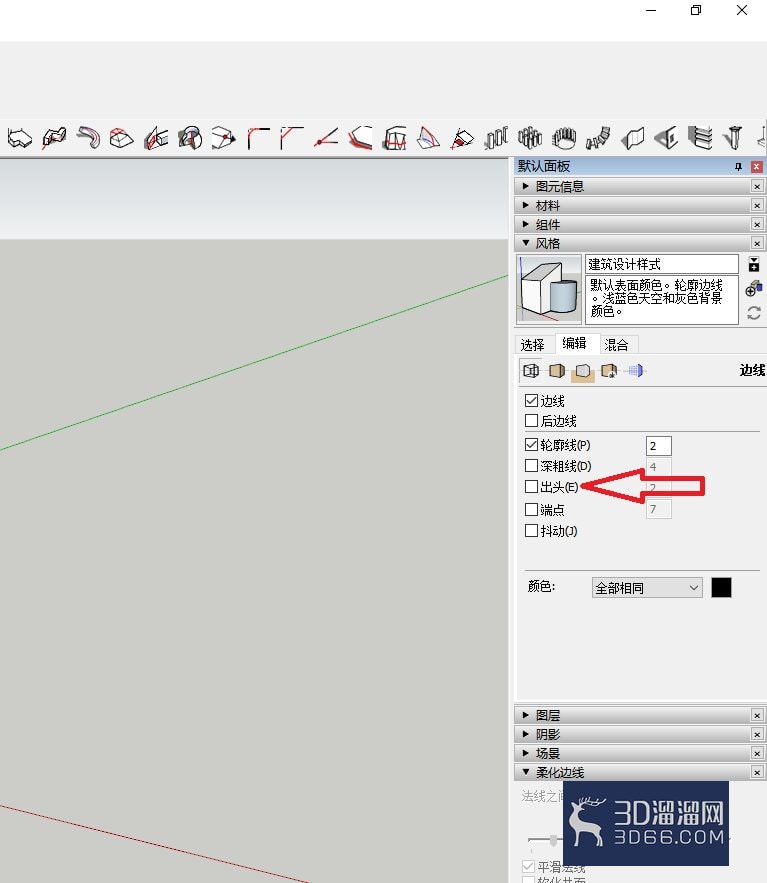The width and height of the screenshot is (767, 883).
Task: Select the cage frame structure tool
Action: point(394,137)
